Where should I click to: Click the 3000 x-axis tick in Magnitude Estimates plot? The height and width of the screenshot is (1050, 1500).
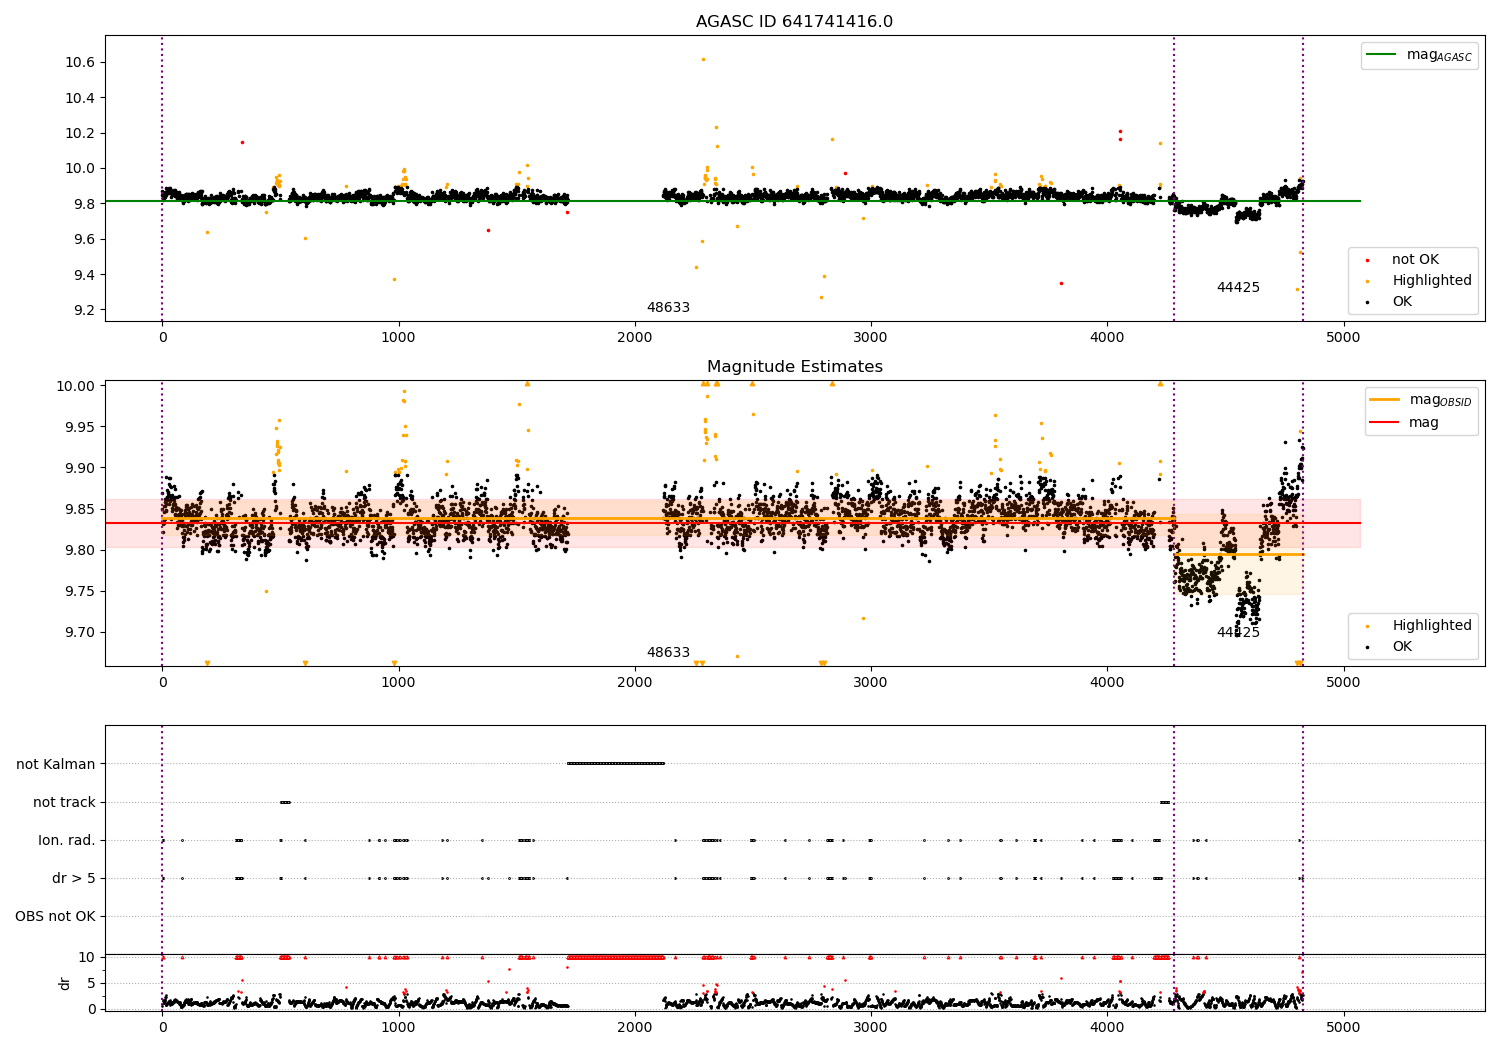point(870,683)
